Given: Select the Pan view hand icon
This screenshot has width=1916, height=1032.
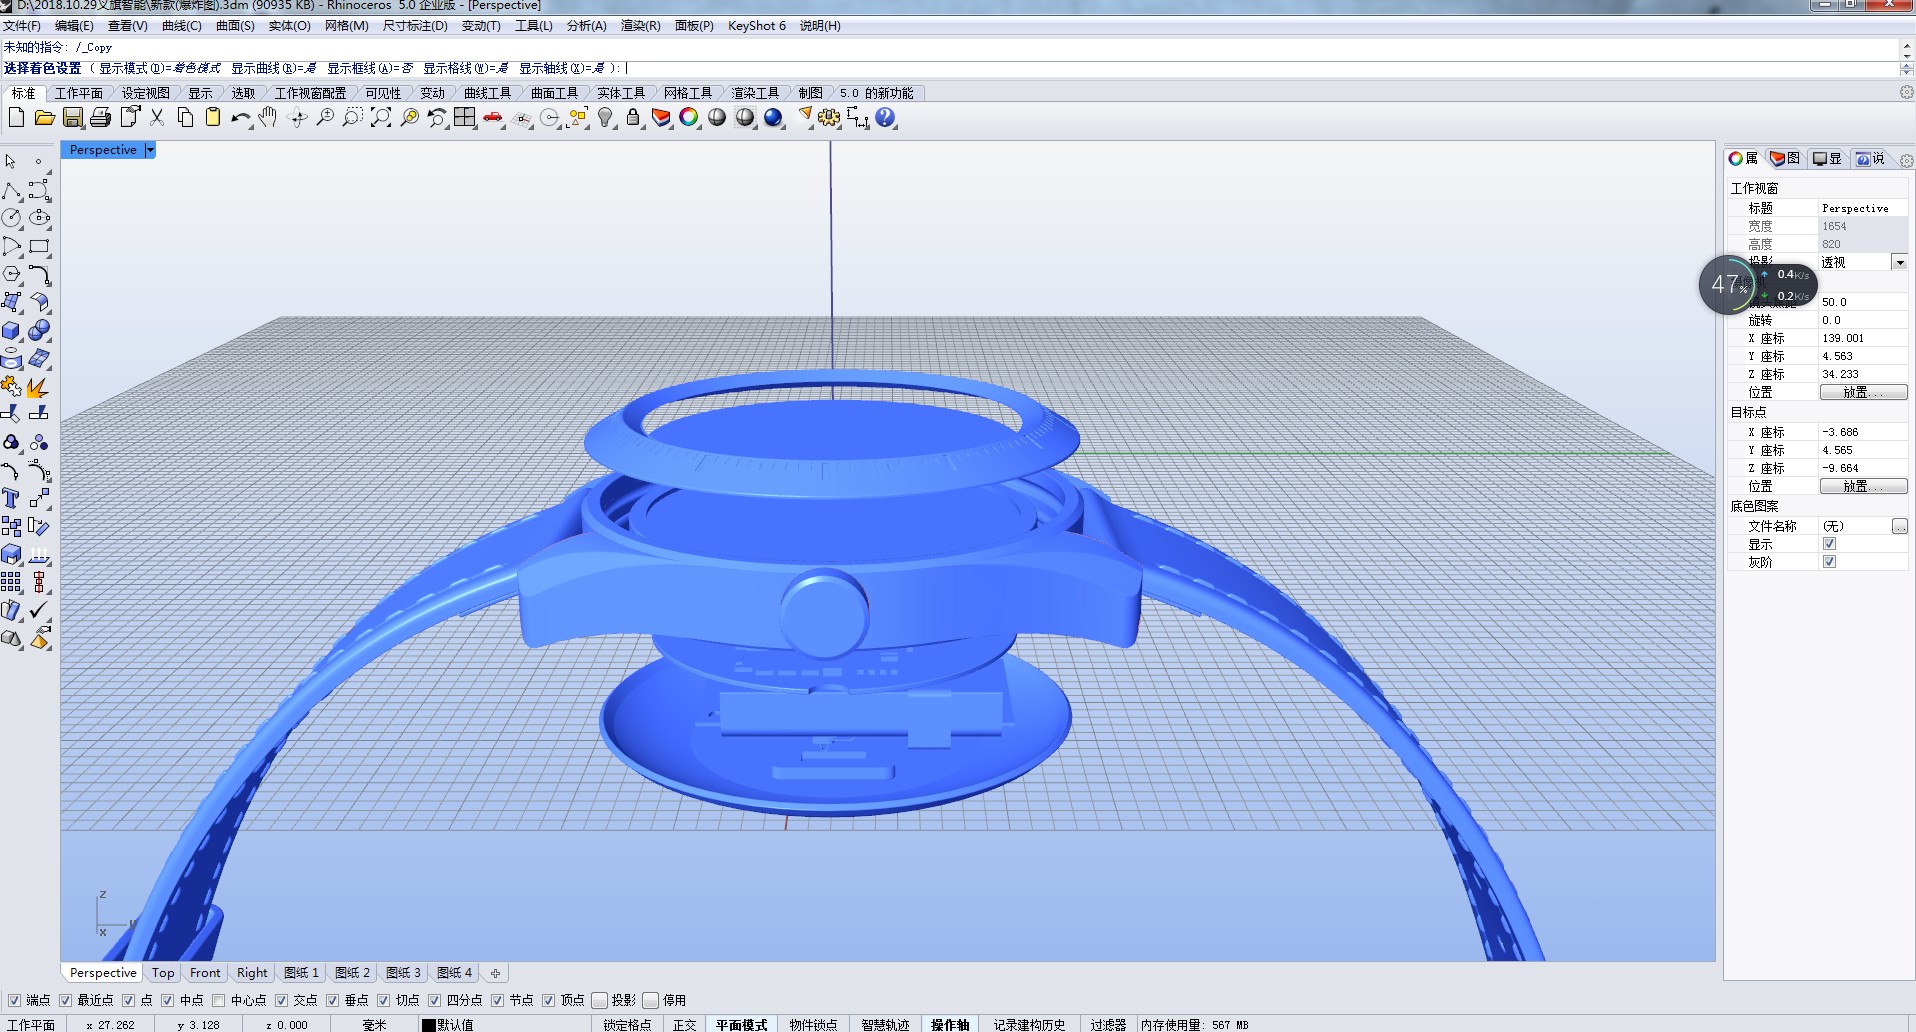Looking at the screenshot, I should (266, 117).
